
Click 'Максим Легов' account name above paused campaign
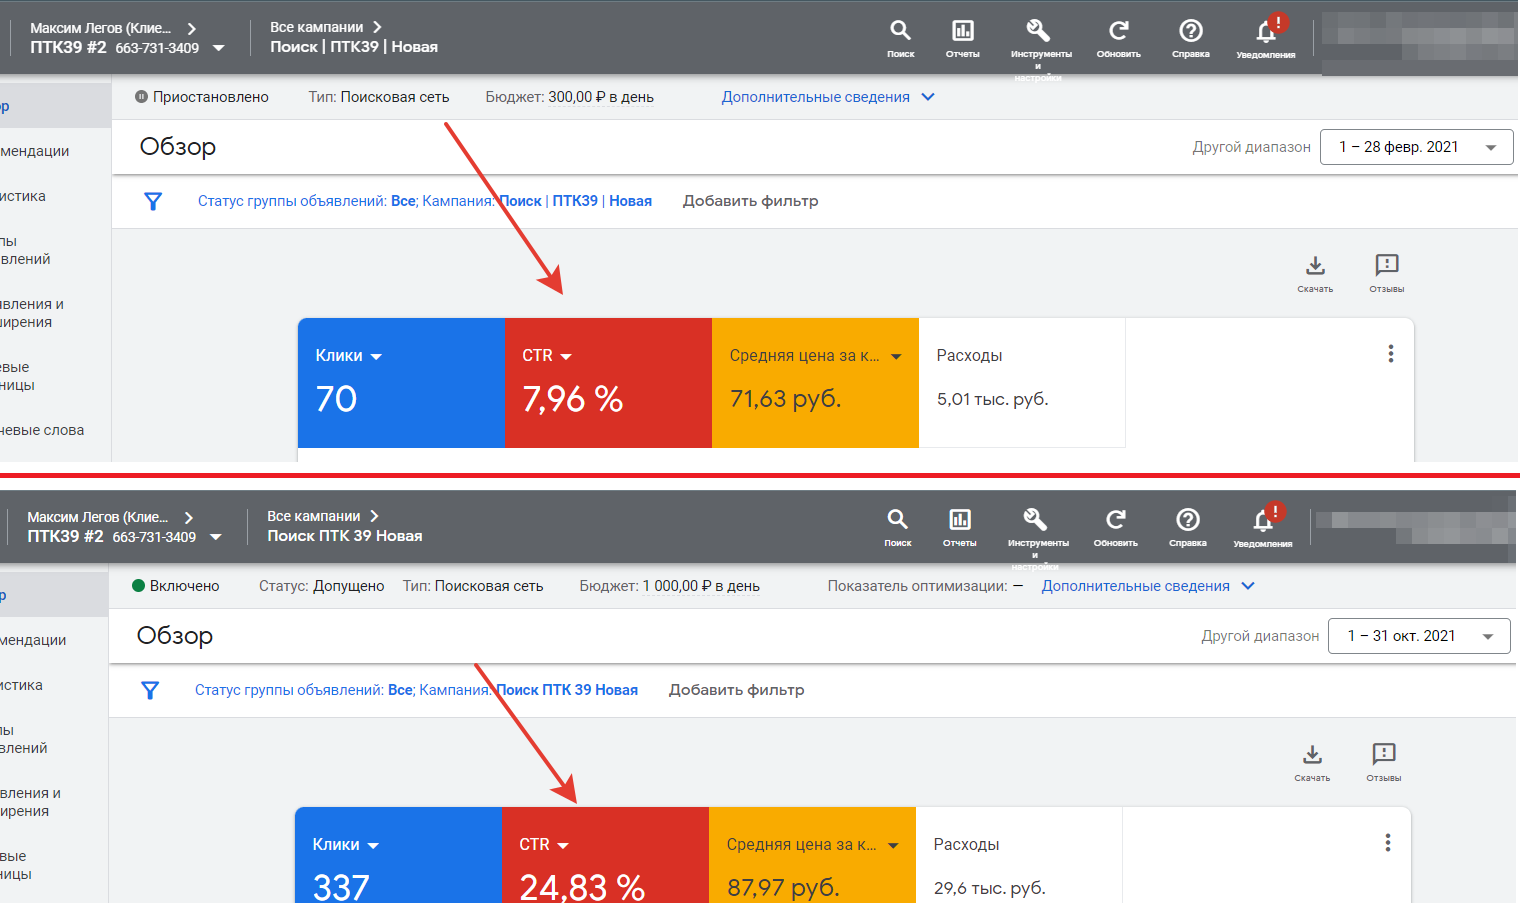tap(101, 28)
